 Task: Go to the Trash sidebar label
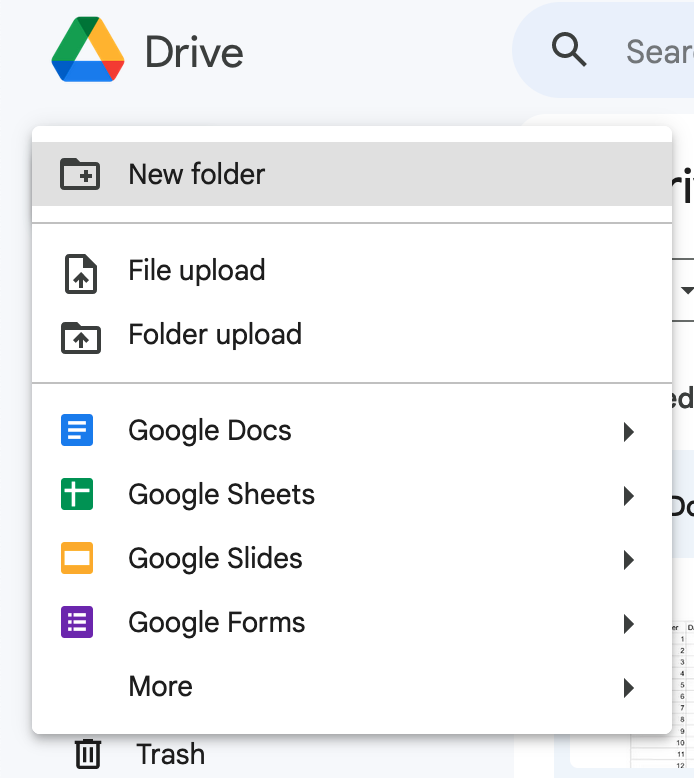pos(170,754)
